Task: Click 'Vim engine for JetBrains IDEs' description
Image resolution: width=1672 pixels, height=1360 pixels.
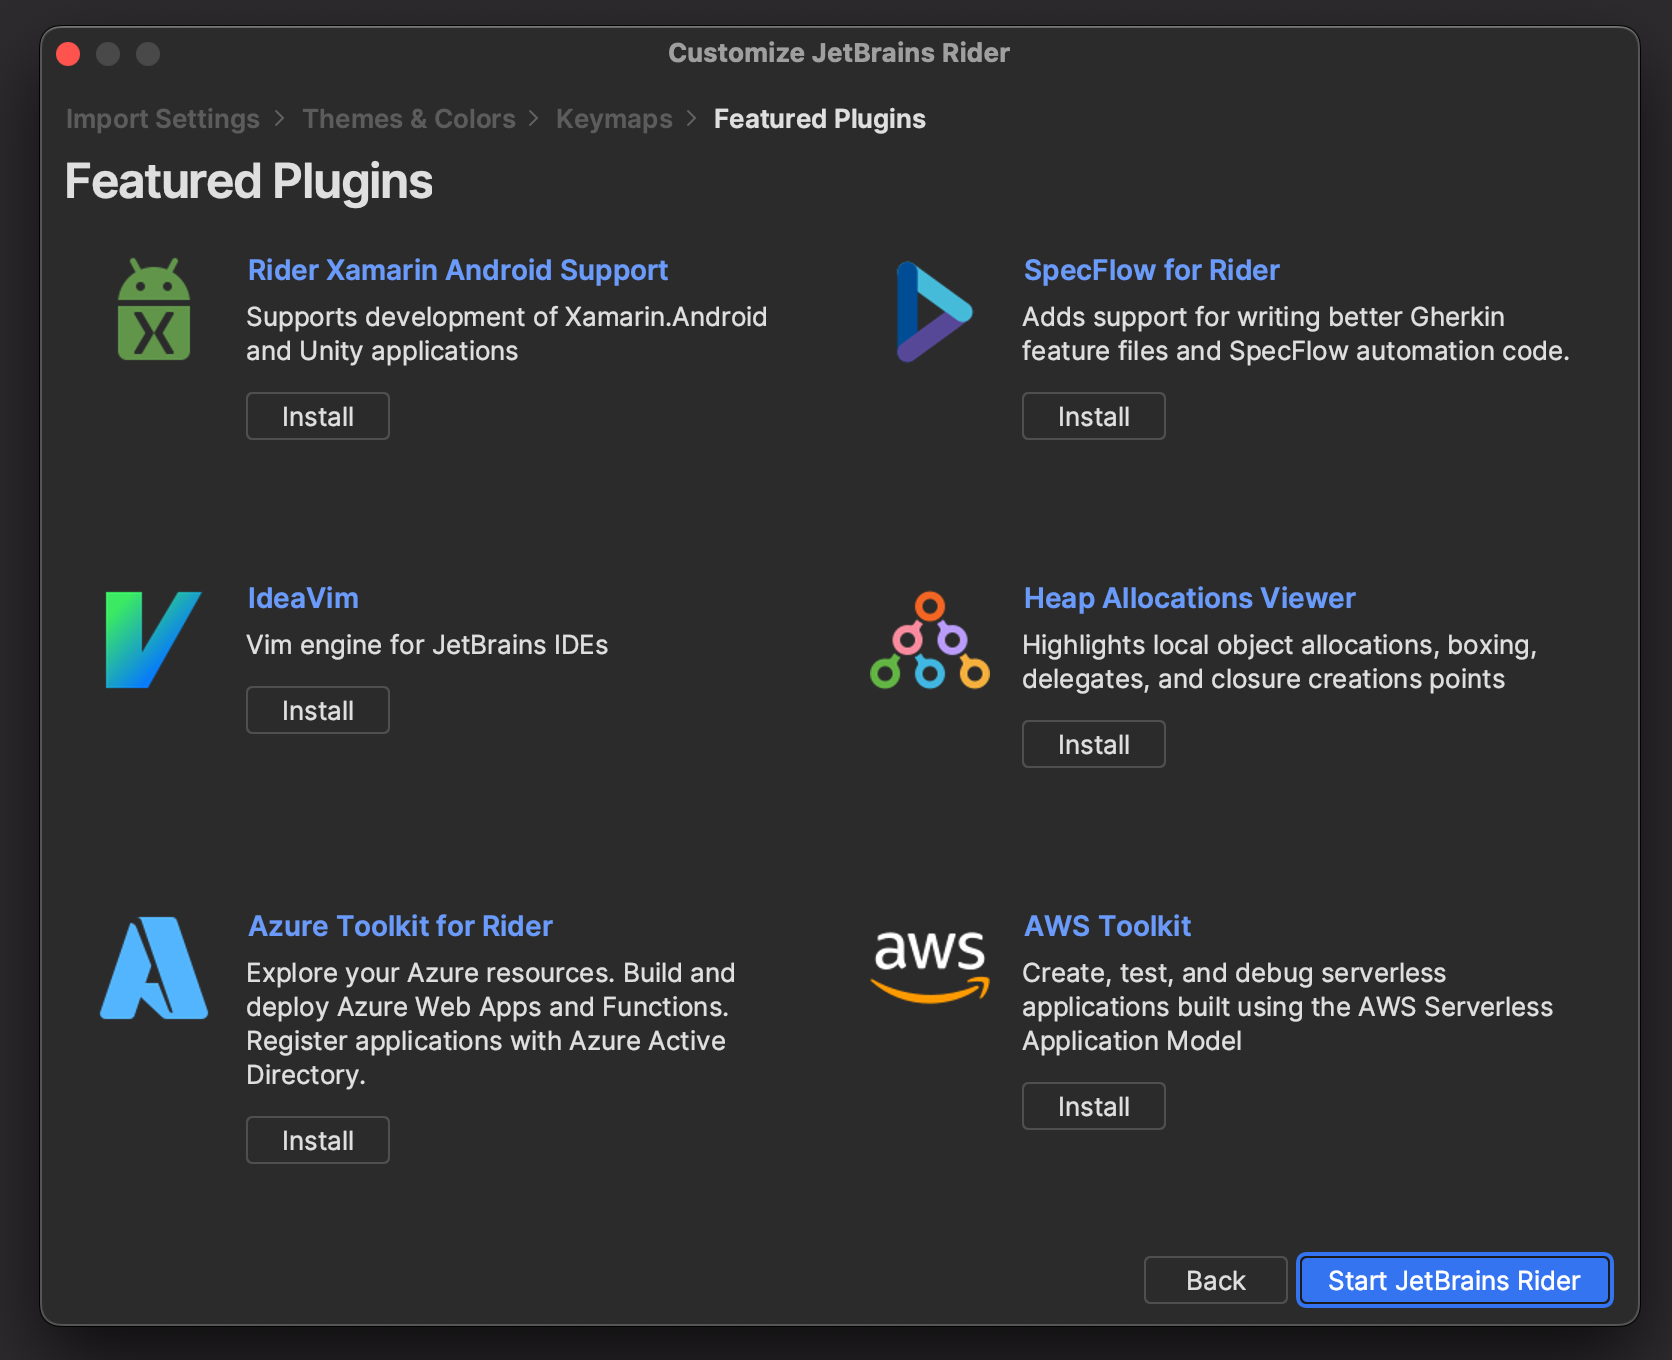Action: pyautogui.click(x=427, y=645)
